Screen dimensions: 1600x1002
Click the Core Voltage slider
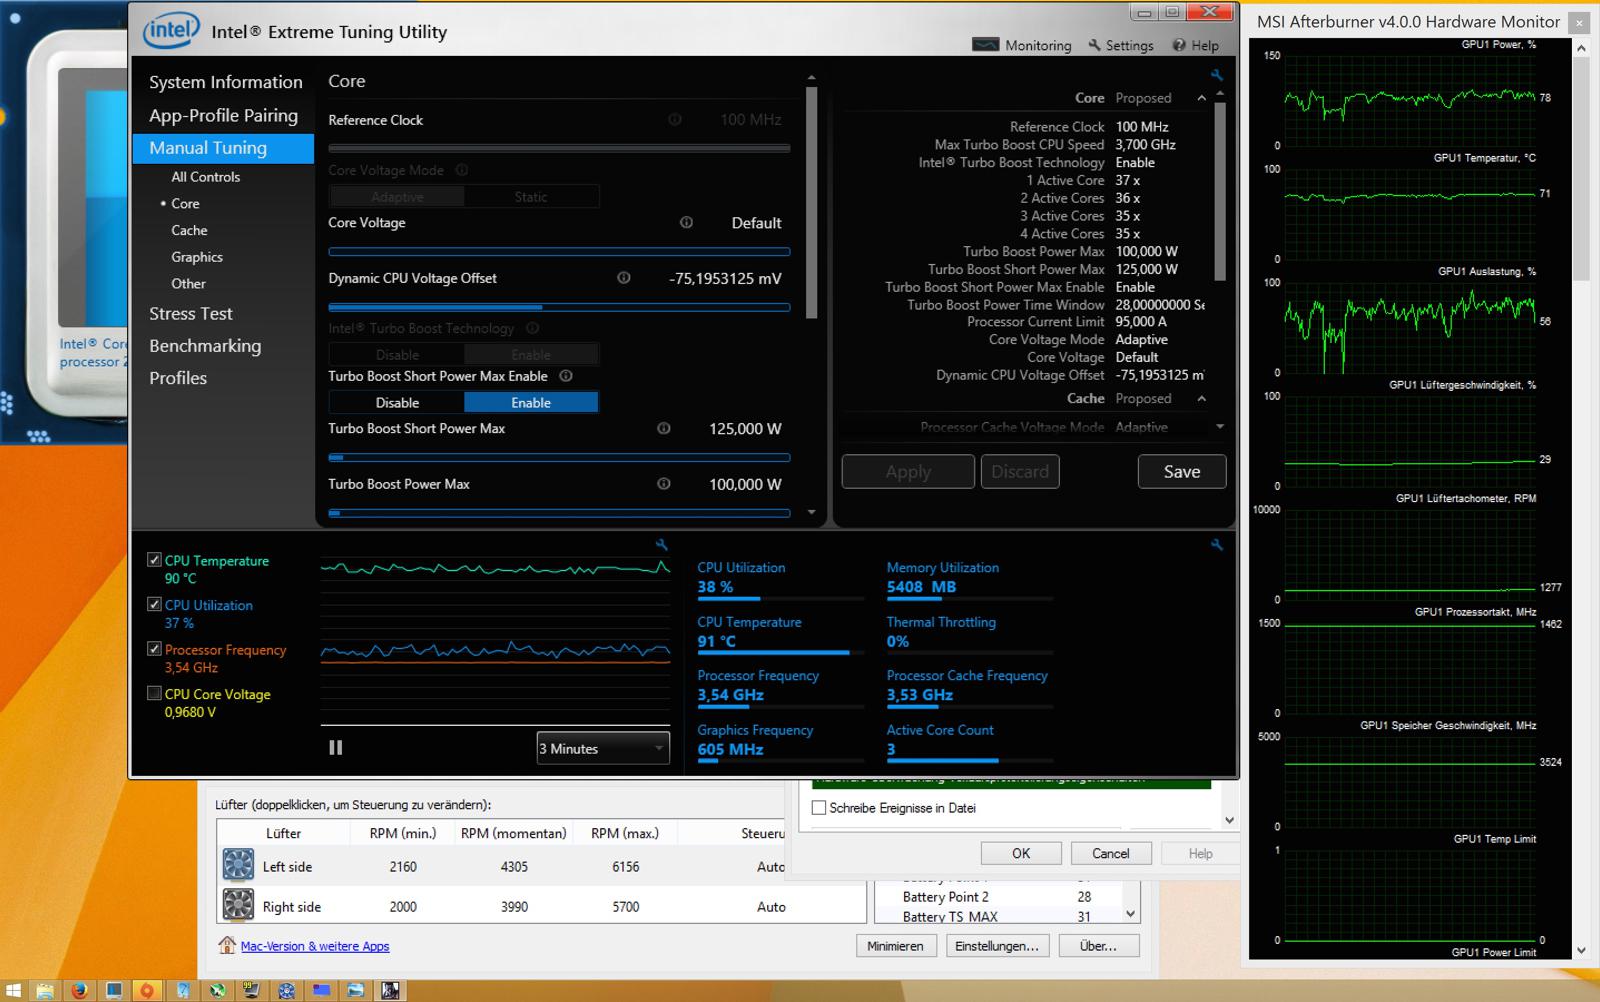coord(559,252)
